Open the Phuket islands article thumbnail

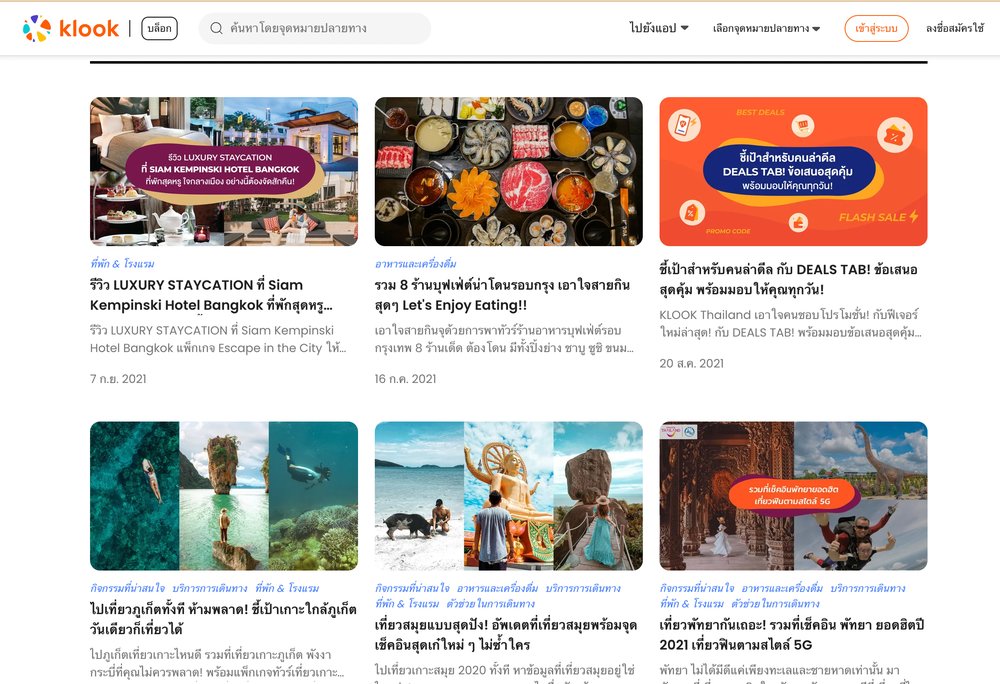[224, 496]
